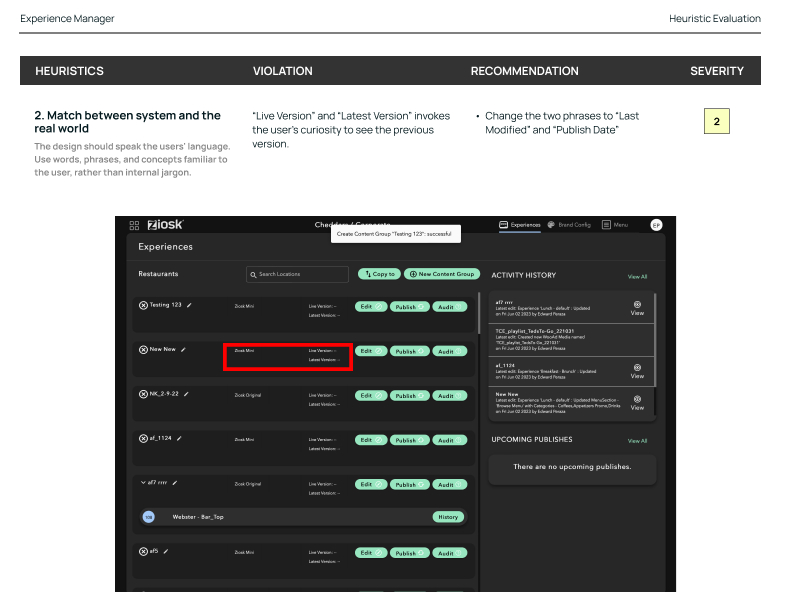
Task: Go to the Menu tab
Action: [x=615, y=225]
